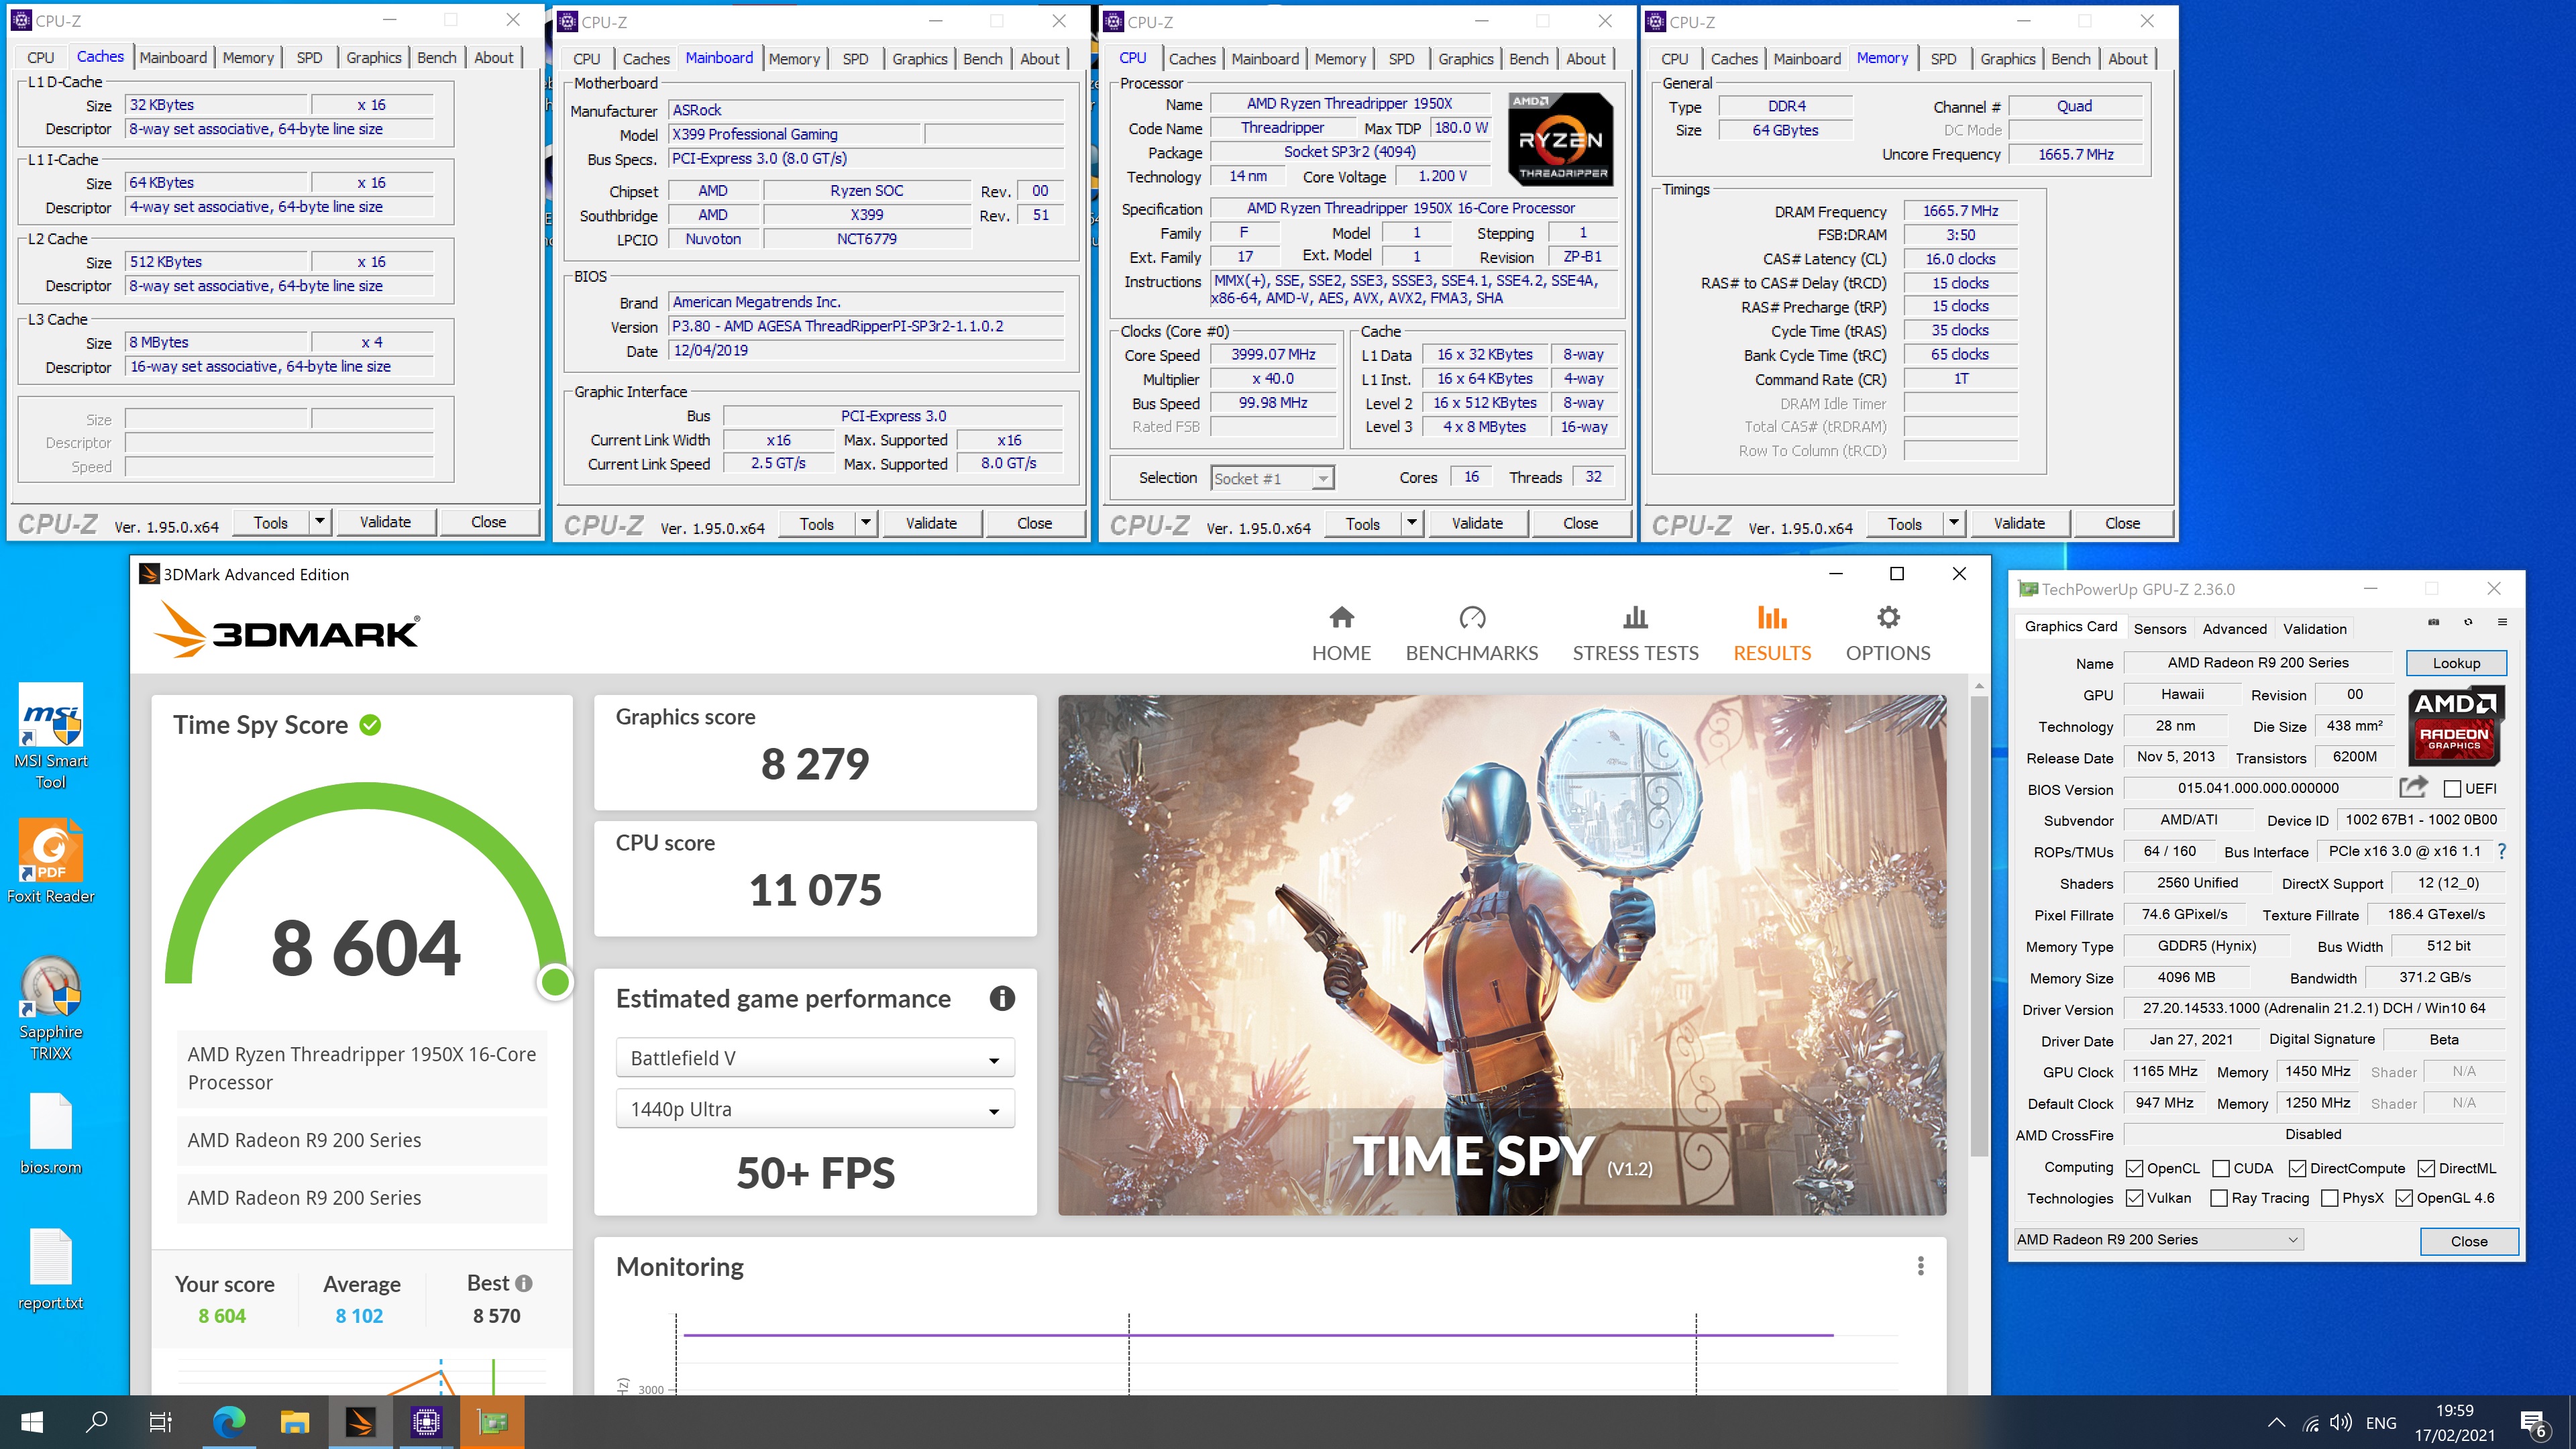Image resolution: width=2576 pixels, height=1449 pixels.
Task: Click the 3DMark taskbar icon
Action: pos(360,1422)
